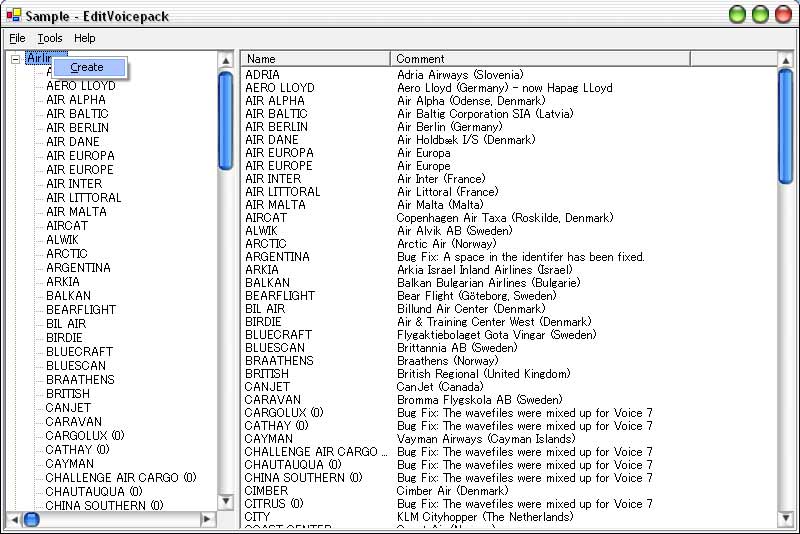The image size is (800, 534).
Task: Select AIR BERLIN tree node
Action: tap(77, 128)
